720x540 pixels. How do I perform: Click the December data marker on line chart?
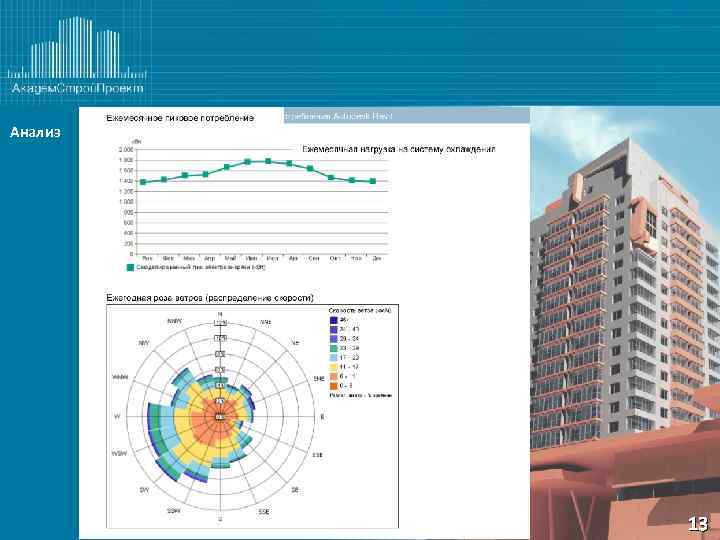point(373,181)
